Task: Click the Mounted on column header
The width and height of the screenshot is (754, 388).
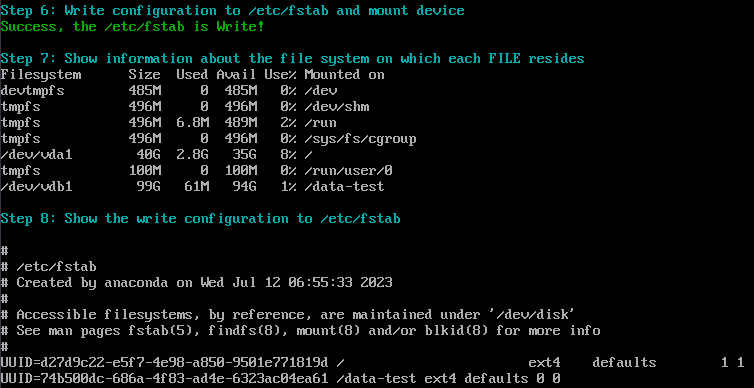Action: click(344, 75)
